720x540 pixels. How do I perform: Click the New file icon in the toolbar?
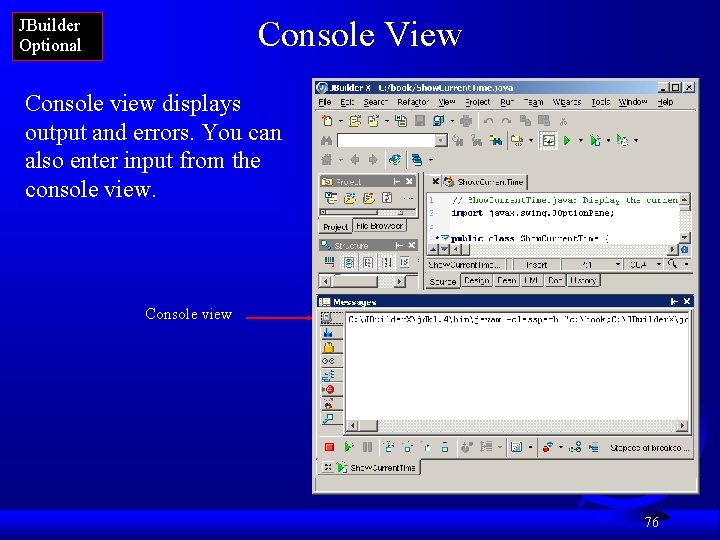point(327,121)
